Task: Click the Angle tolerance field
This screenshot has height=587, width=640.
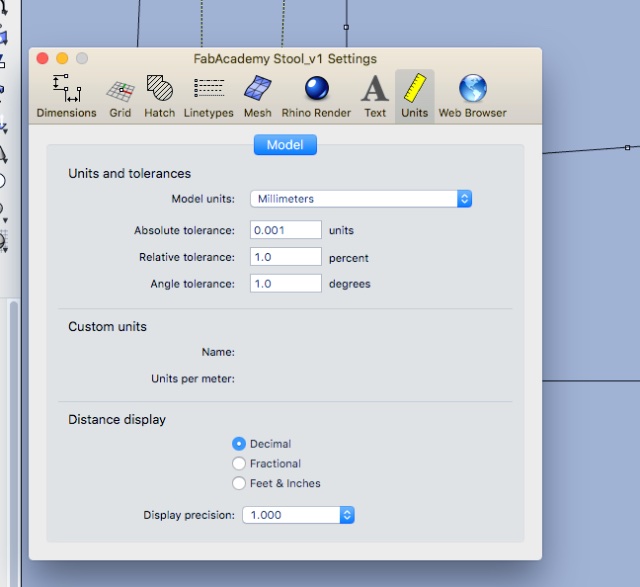Action: coord(286,283)
